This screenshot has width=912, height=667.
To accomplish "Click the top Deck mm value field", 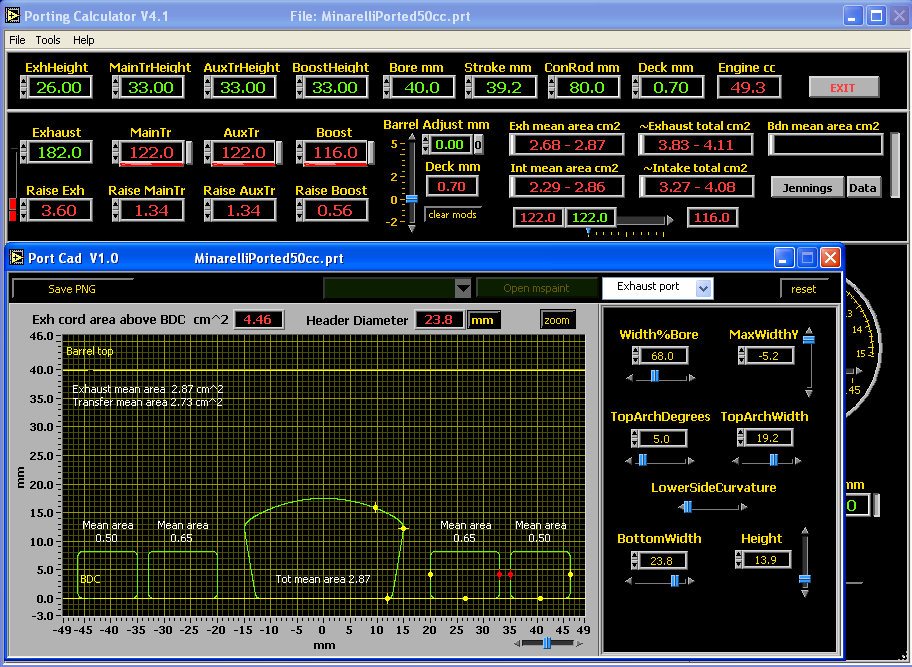I will [671, 88].
